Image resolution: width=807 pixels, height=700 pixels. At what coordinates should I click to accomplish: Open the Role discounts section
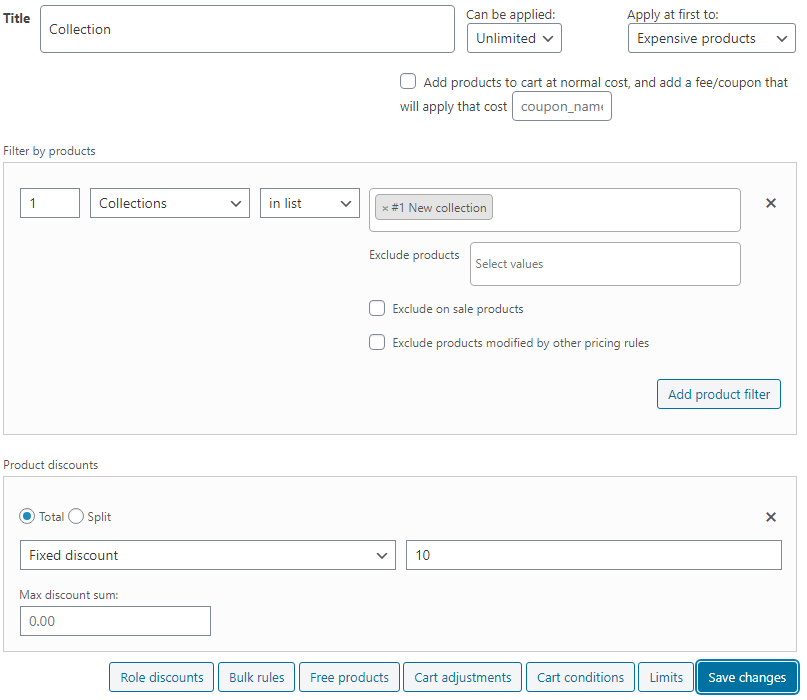[x=162, y=677]
